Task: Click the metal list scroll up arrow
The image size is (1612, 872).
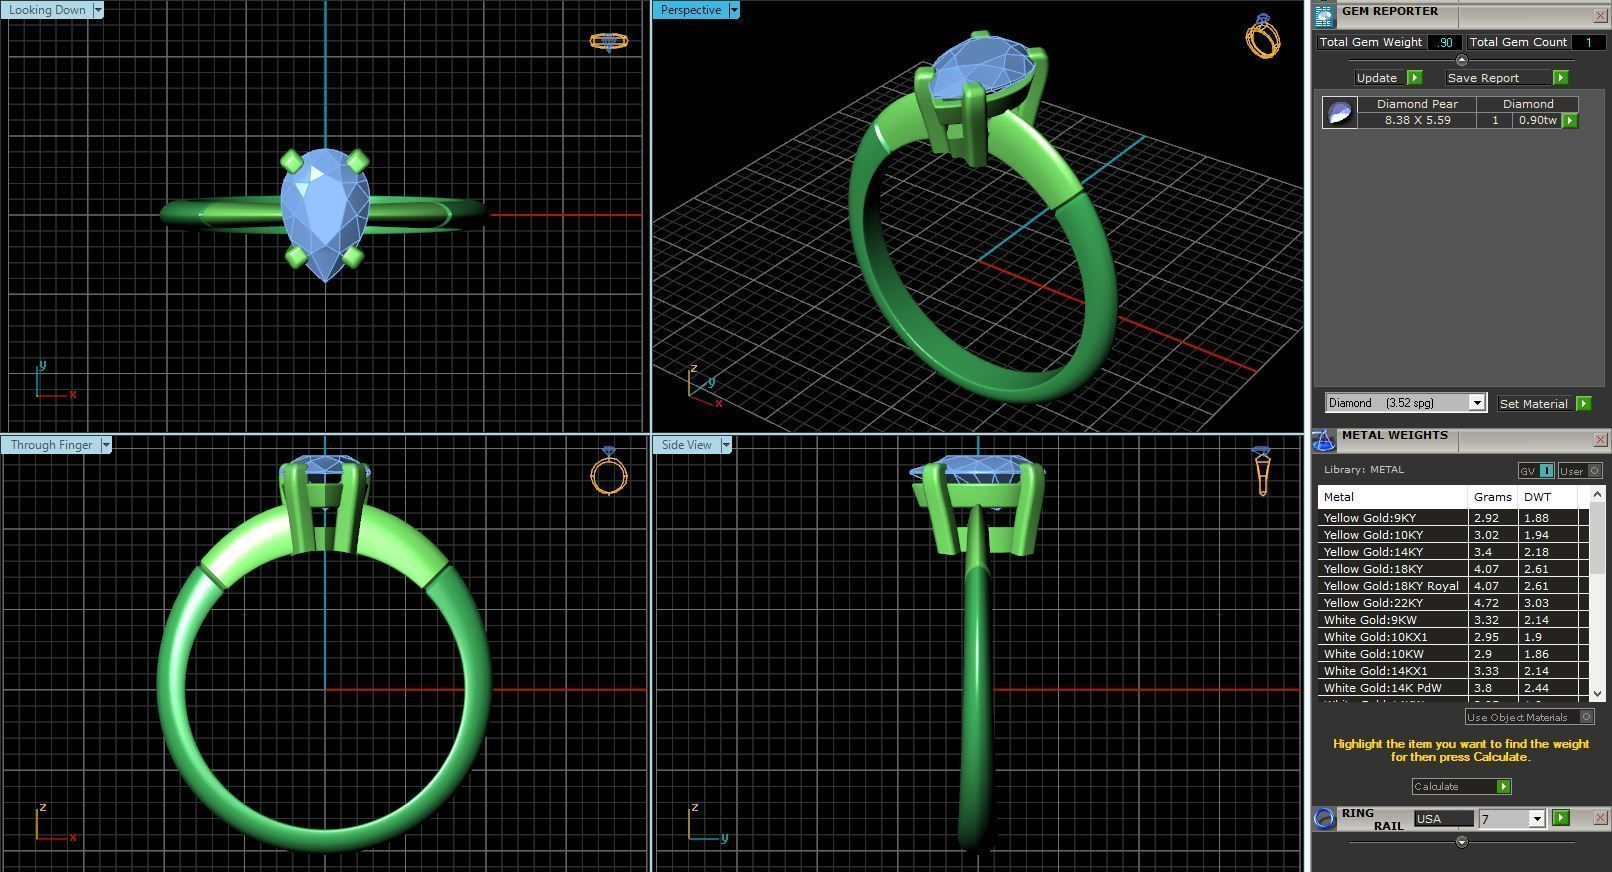Action: [x=1597, y=494]
